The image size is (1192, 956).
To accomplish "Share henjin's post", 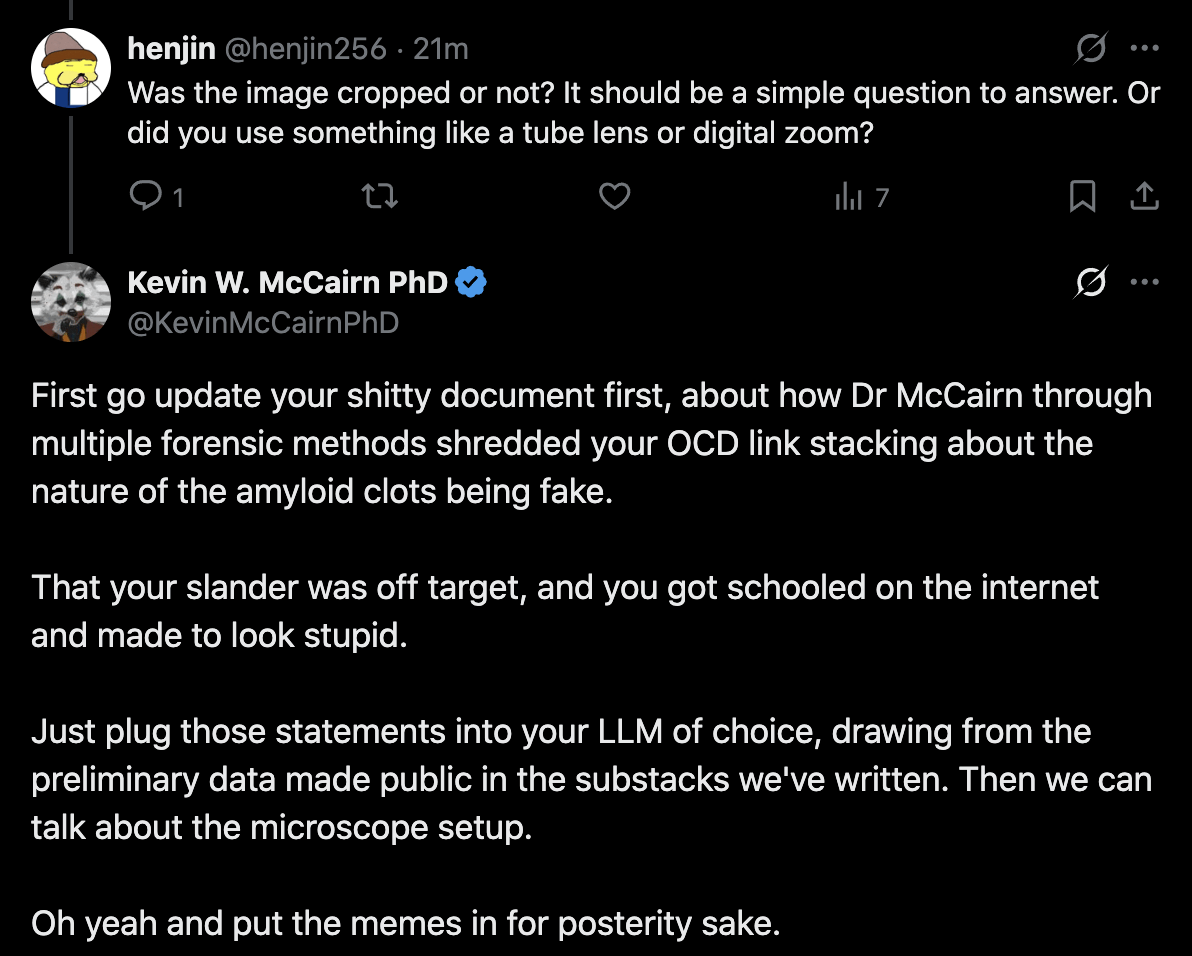I will pos(1144,197).
